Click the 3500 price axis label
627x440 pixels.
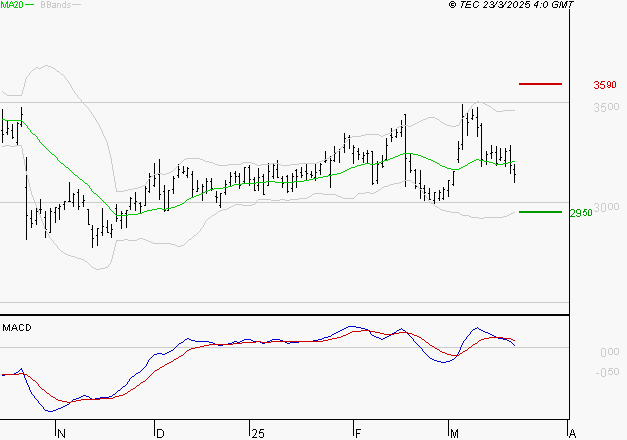(x=606, y=107)
